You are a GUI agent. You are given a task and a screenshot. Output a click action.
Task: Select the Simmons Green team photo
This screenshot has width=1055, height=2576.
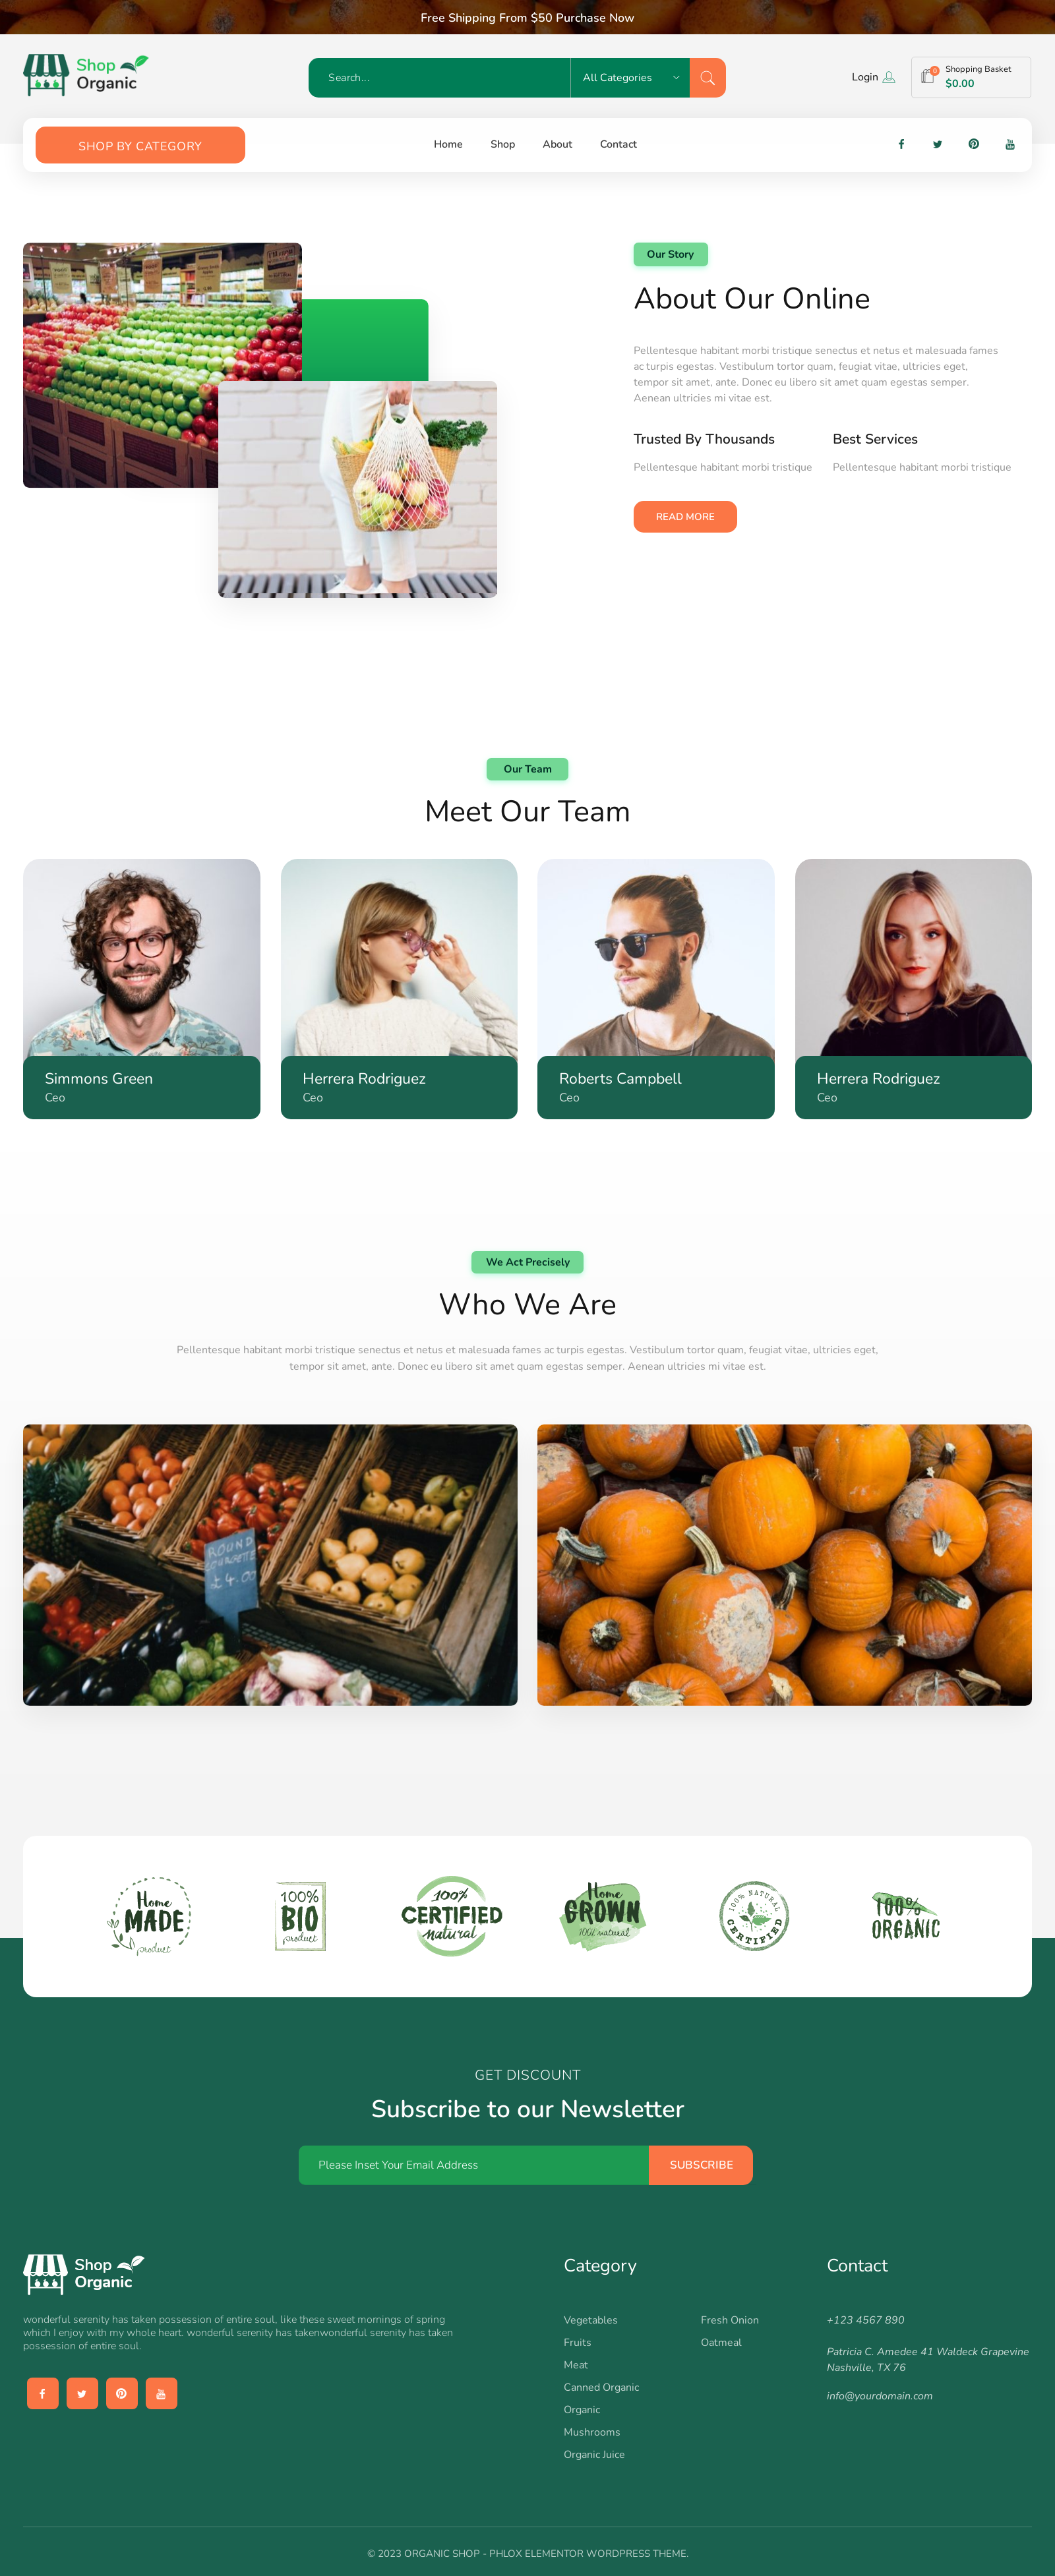142,957
